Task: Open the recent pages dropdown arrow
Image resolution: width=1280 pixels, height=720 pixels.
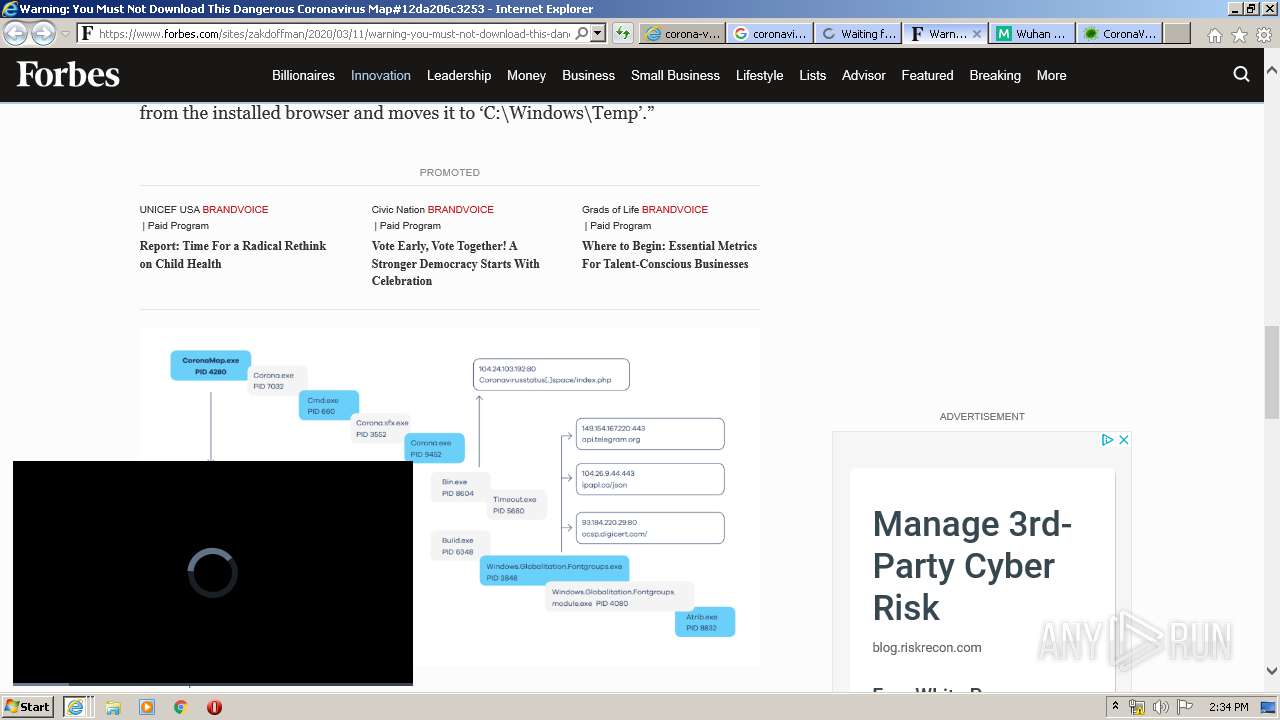Action: [x=65, y=34]
